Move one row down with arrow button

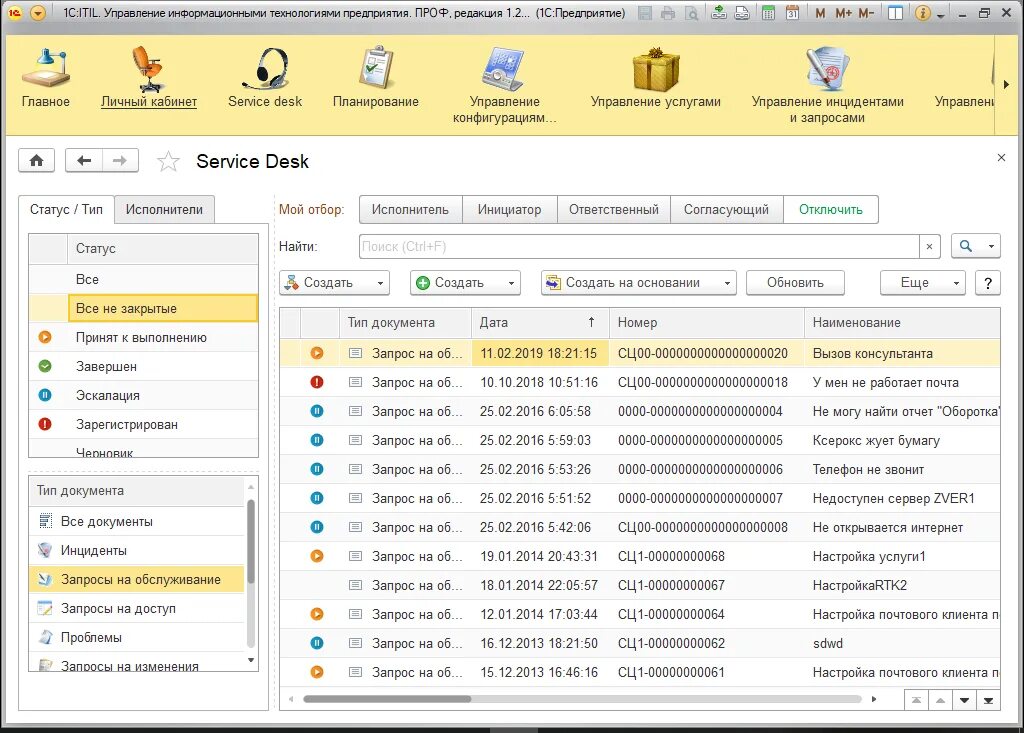965,700
